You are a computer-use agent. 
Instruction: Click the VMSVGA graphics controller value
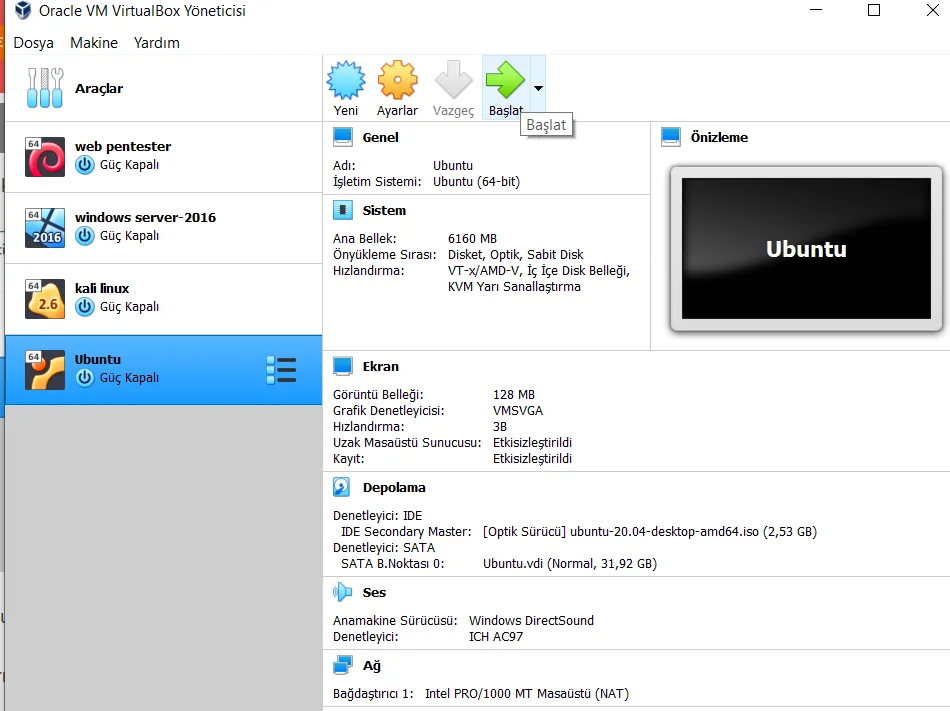517,411
